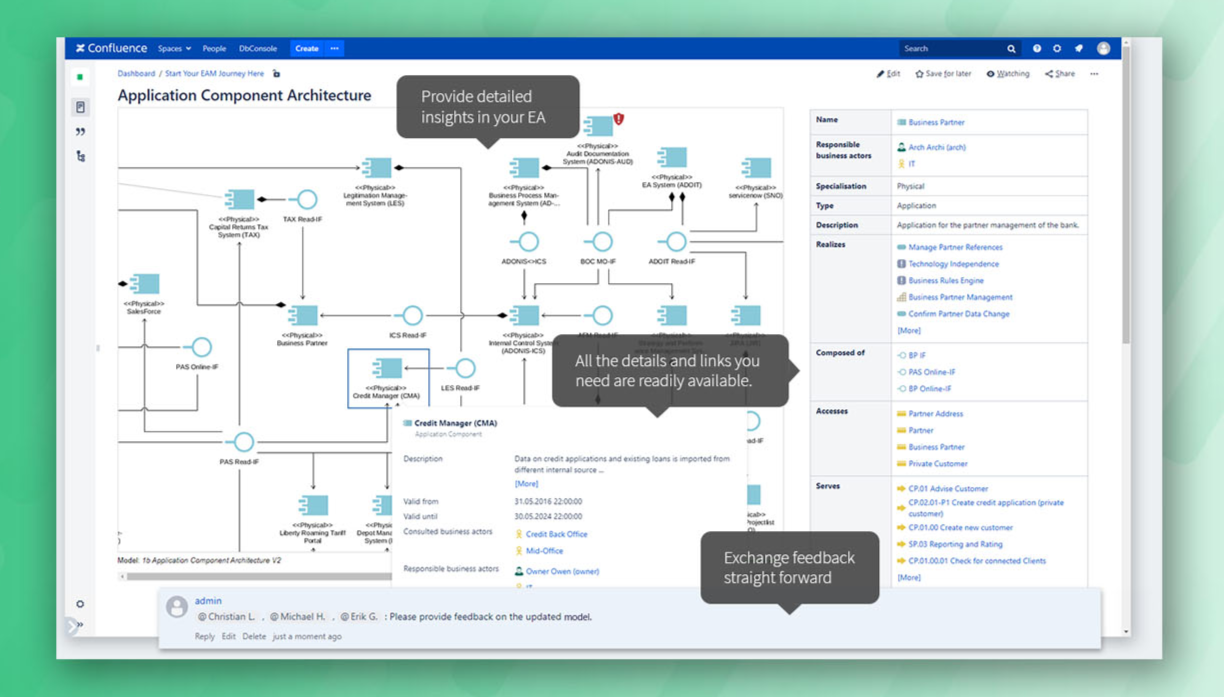Click the ADONIS<>ICS interface circle

click(x=528, y=241)
